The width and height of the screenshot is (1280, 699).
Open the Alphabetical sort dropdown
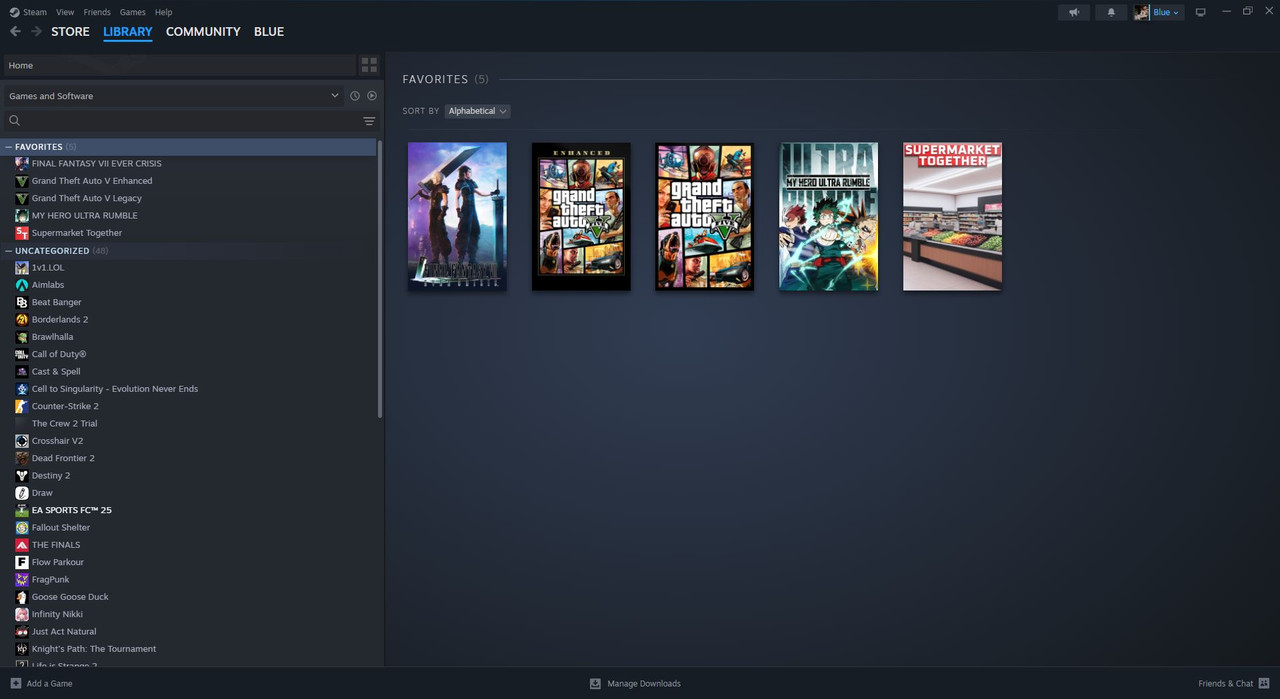[477, 111]
